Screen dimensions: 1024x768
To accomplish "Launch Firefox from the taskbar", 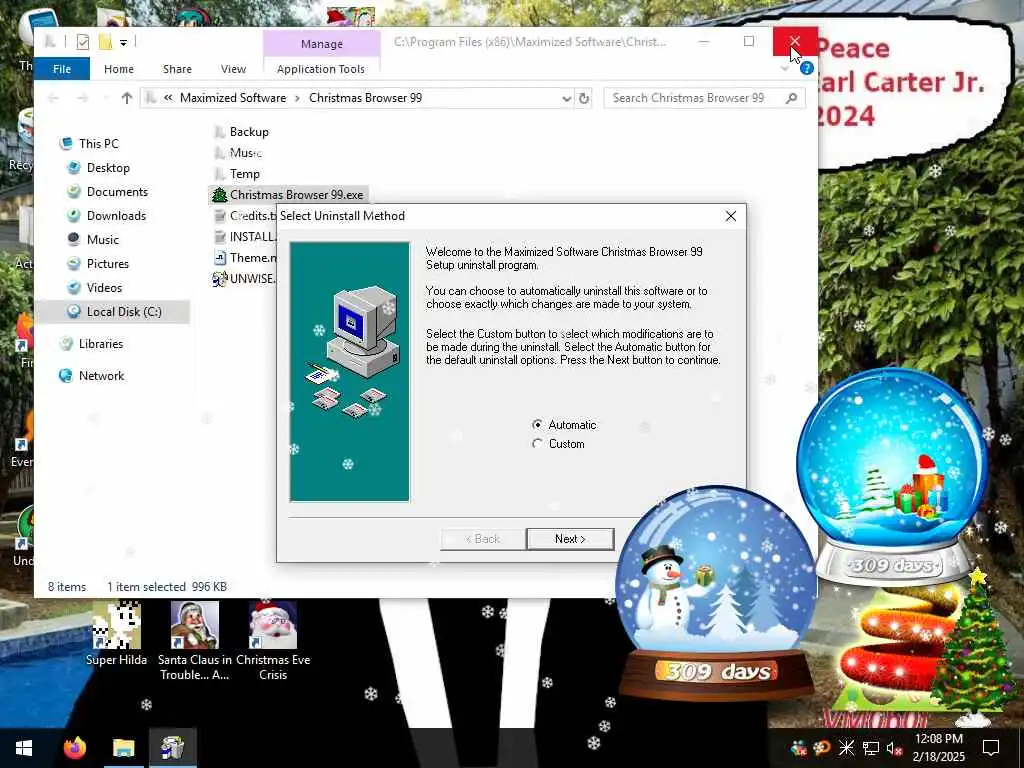I will click(75, 748).
